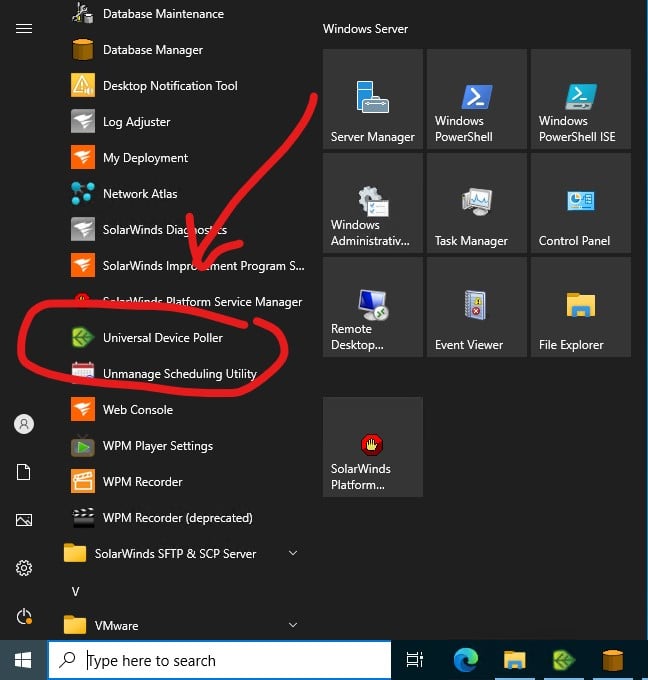Open the File Explorer tile
The height and width of the screenshot is (680, 648).
(581, 307)
